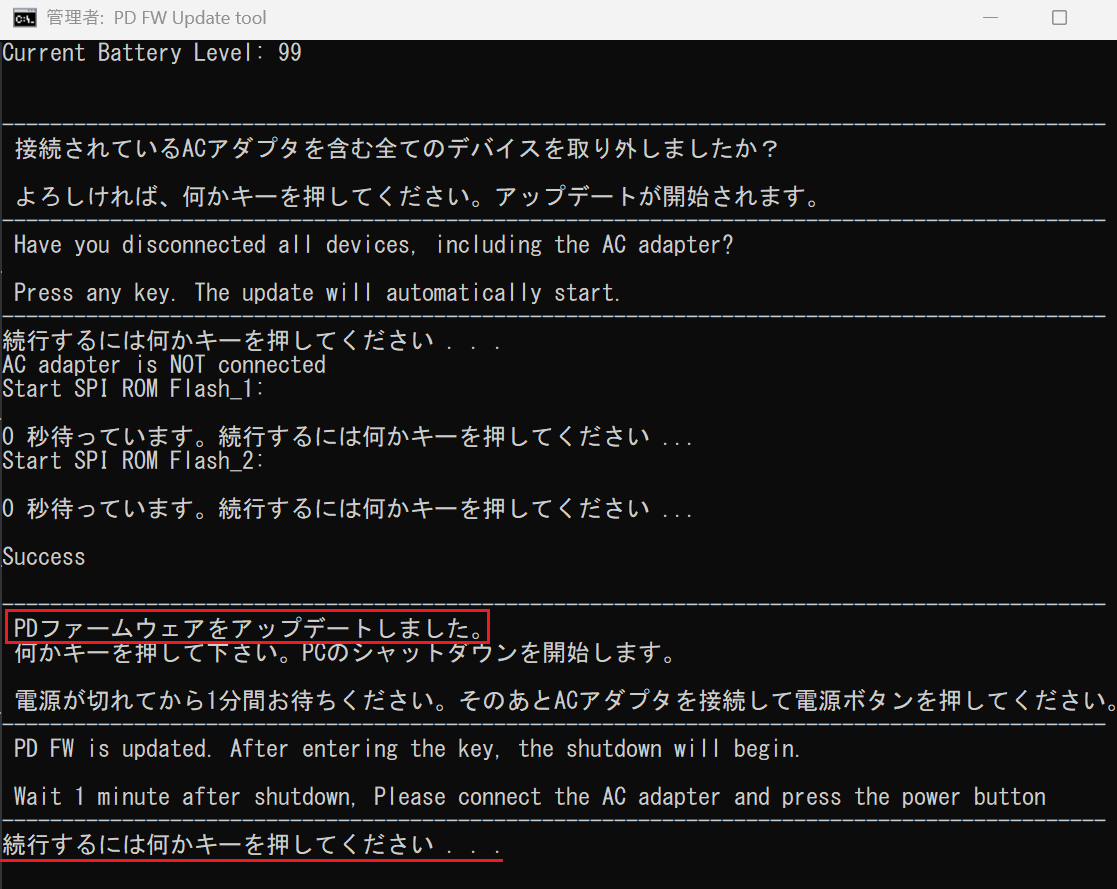Click the line starting with "電源が切れてから1分間"
1117x889 pixels.
pos(560,700)
